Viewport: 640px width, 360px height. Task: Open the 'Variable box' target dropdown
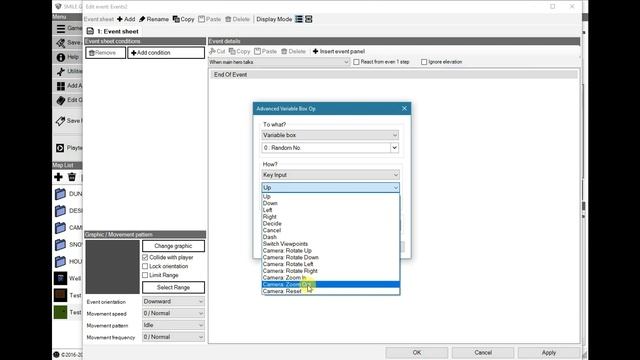(330, 135)
